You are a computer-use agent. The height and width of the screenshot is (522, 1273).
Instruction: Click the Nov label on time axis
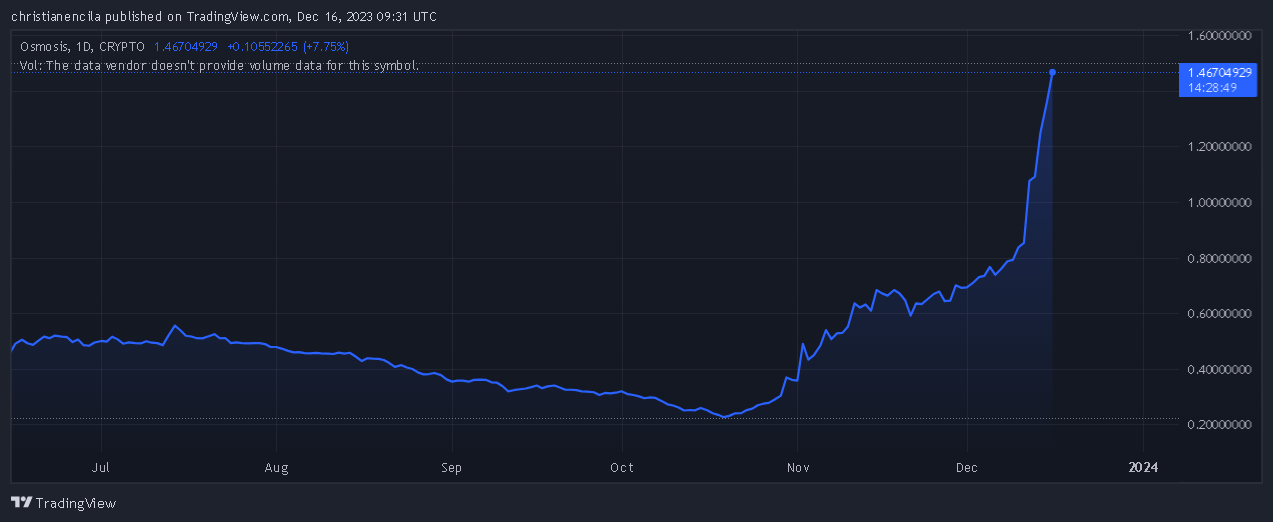pos(797,467)
